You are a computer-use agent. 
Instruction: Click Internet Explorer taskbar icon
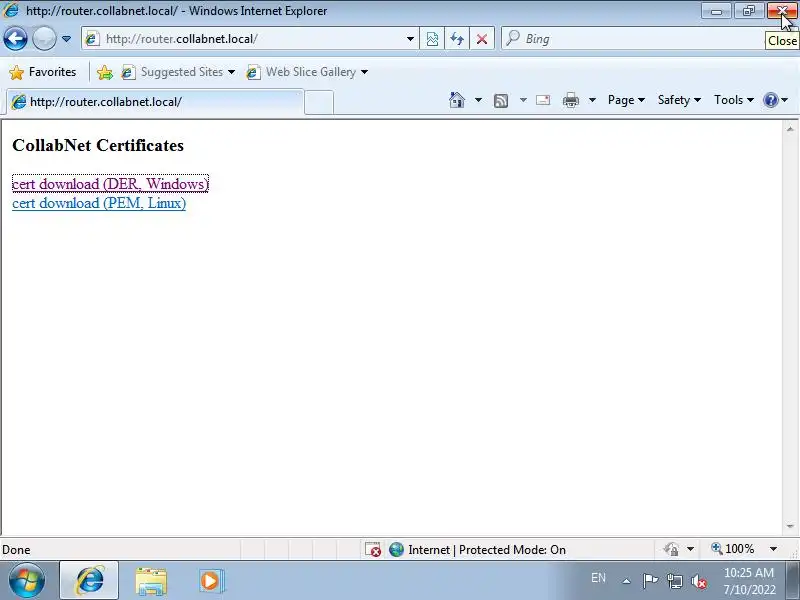coord(89,580)
